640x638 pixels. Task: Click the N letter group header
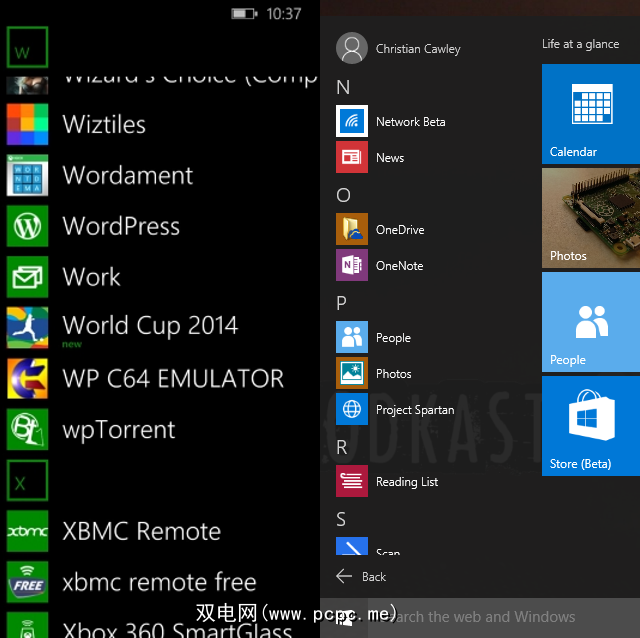pyautogui.click(x=343, y=87)
